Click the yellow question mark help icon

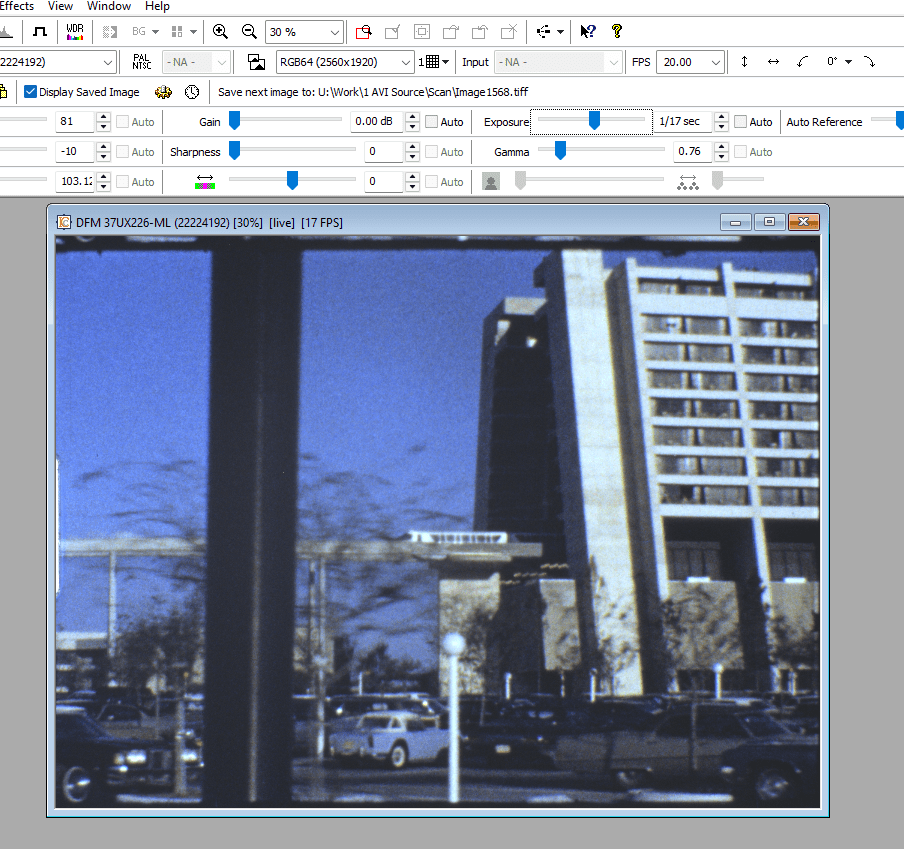[x=617, y=32]
